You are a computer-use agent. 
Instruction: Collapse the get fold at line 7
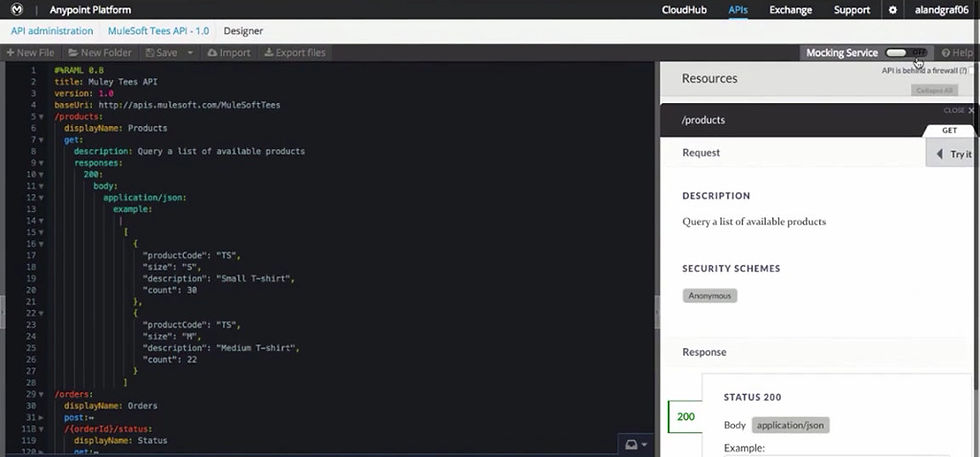point(41,139)
